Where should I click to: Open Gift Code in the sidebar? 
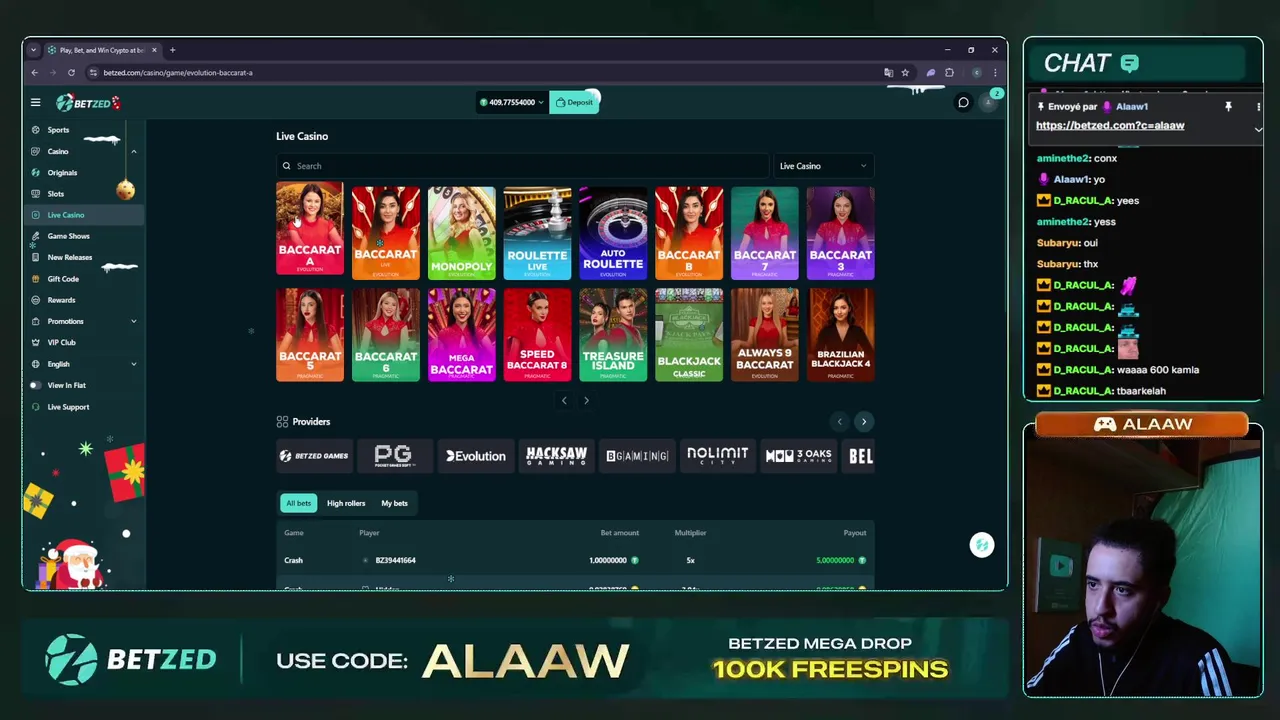(63, 279)
